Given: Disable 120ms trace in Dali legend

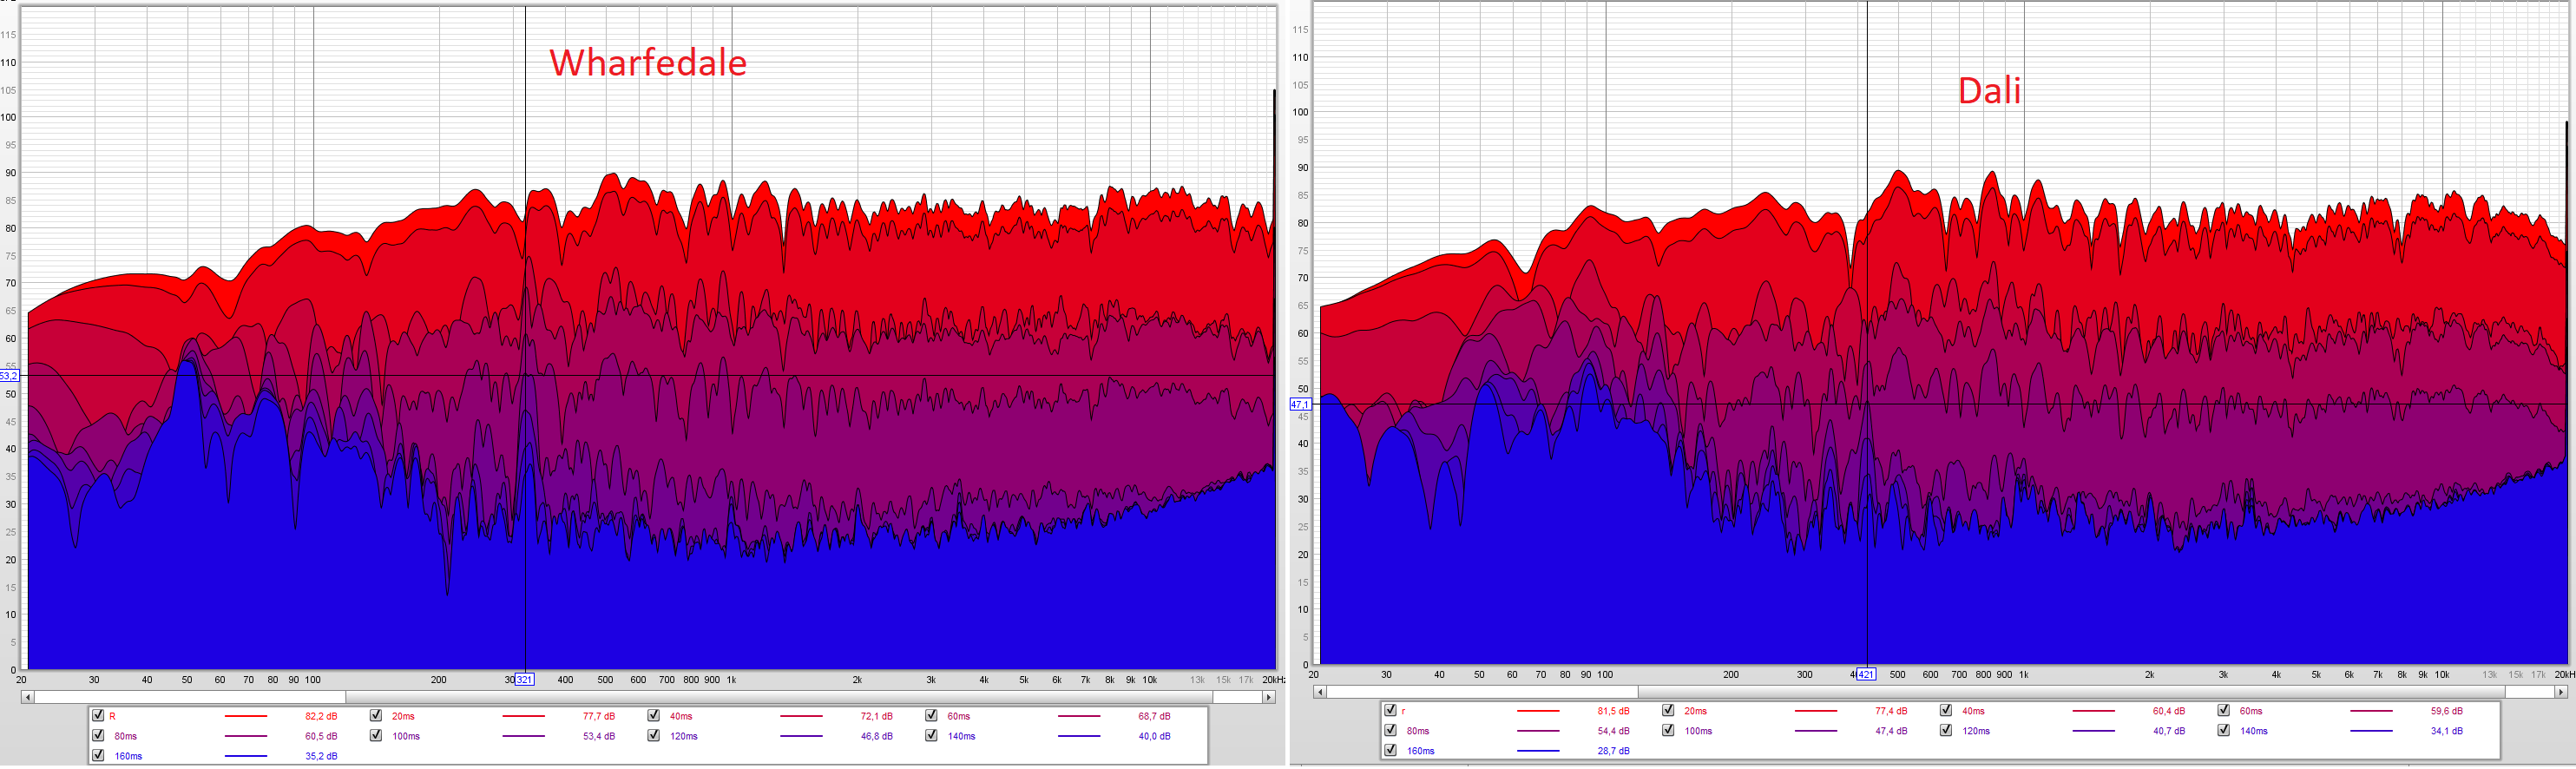Looking at the screenshot, I should click(x=1946, y=730).
